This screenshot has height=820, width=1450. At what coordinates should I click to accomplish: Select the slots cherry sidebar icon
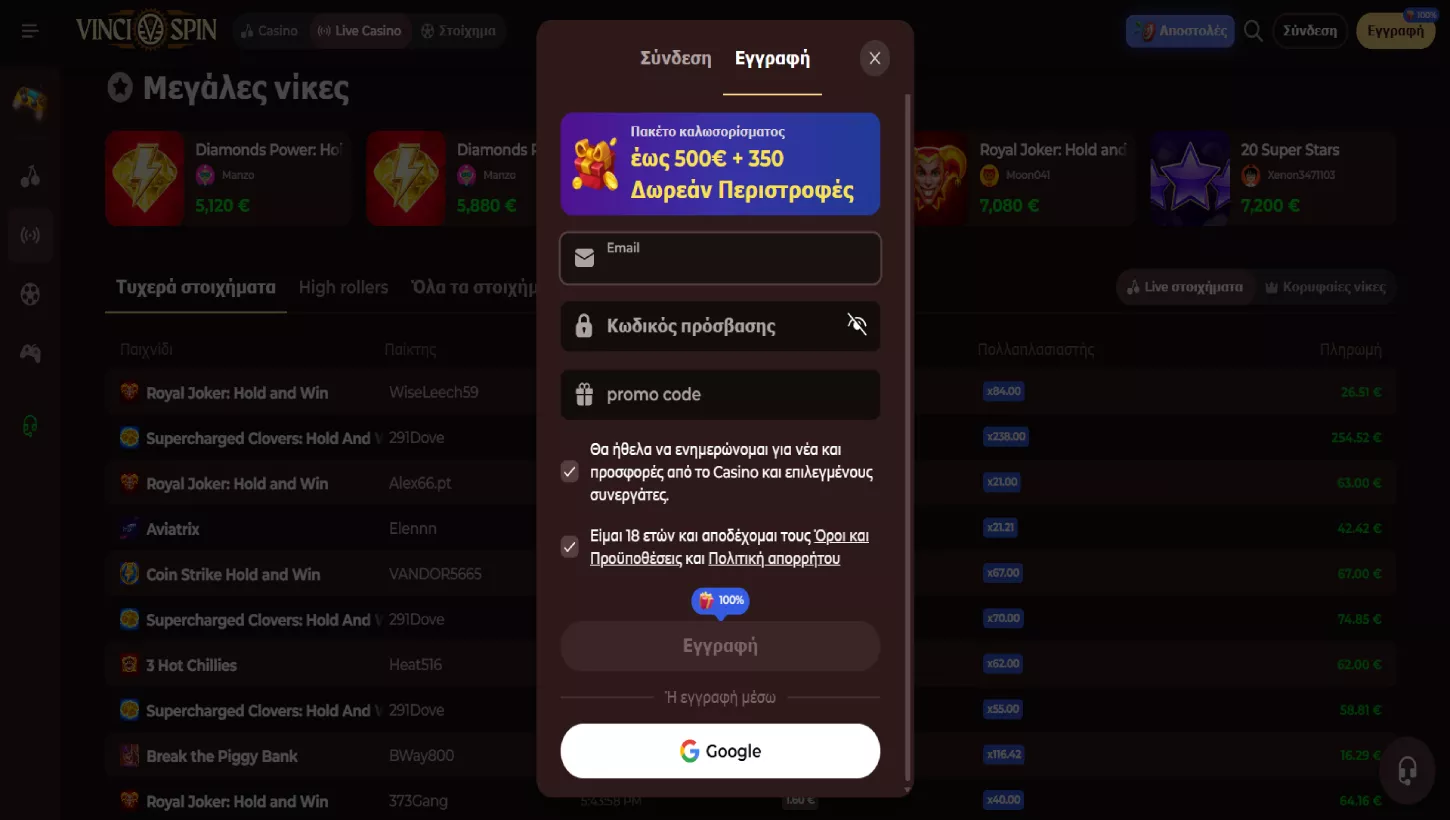click(x=31, y=177)
